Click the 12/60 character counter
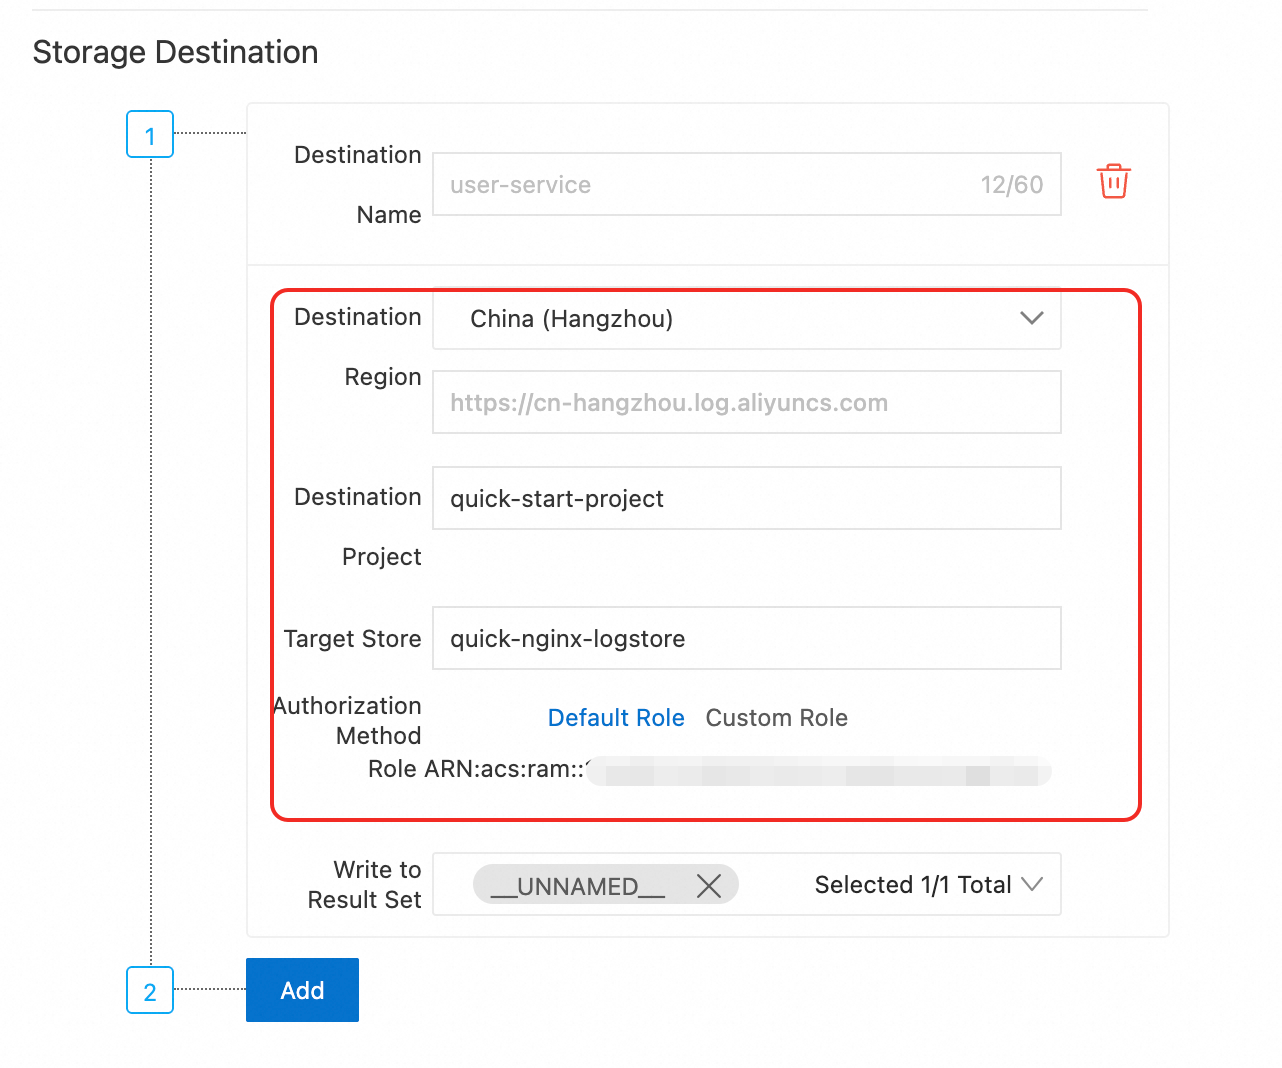 [1012, 185]
